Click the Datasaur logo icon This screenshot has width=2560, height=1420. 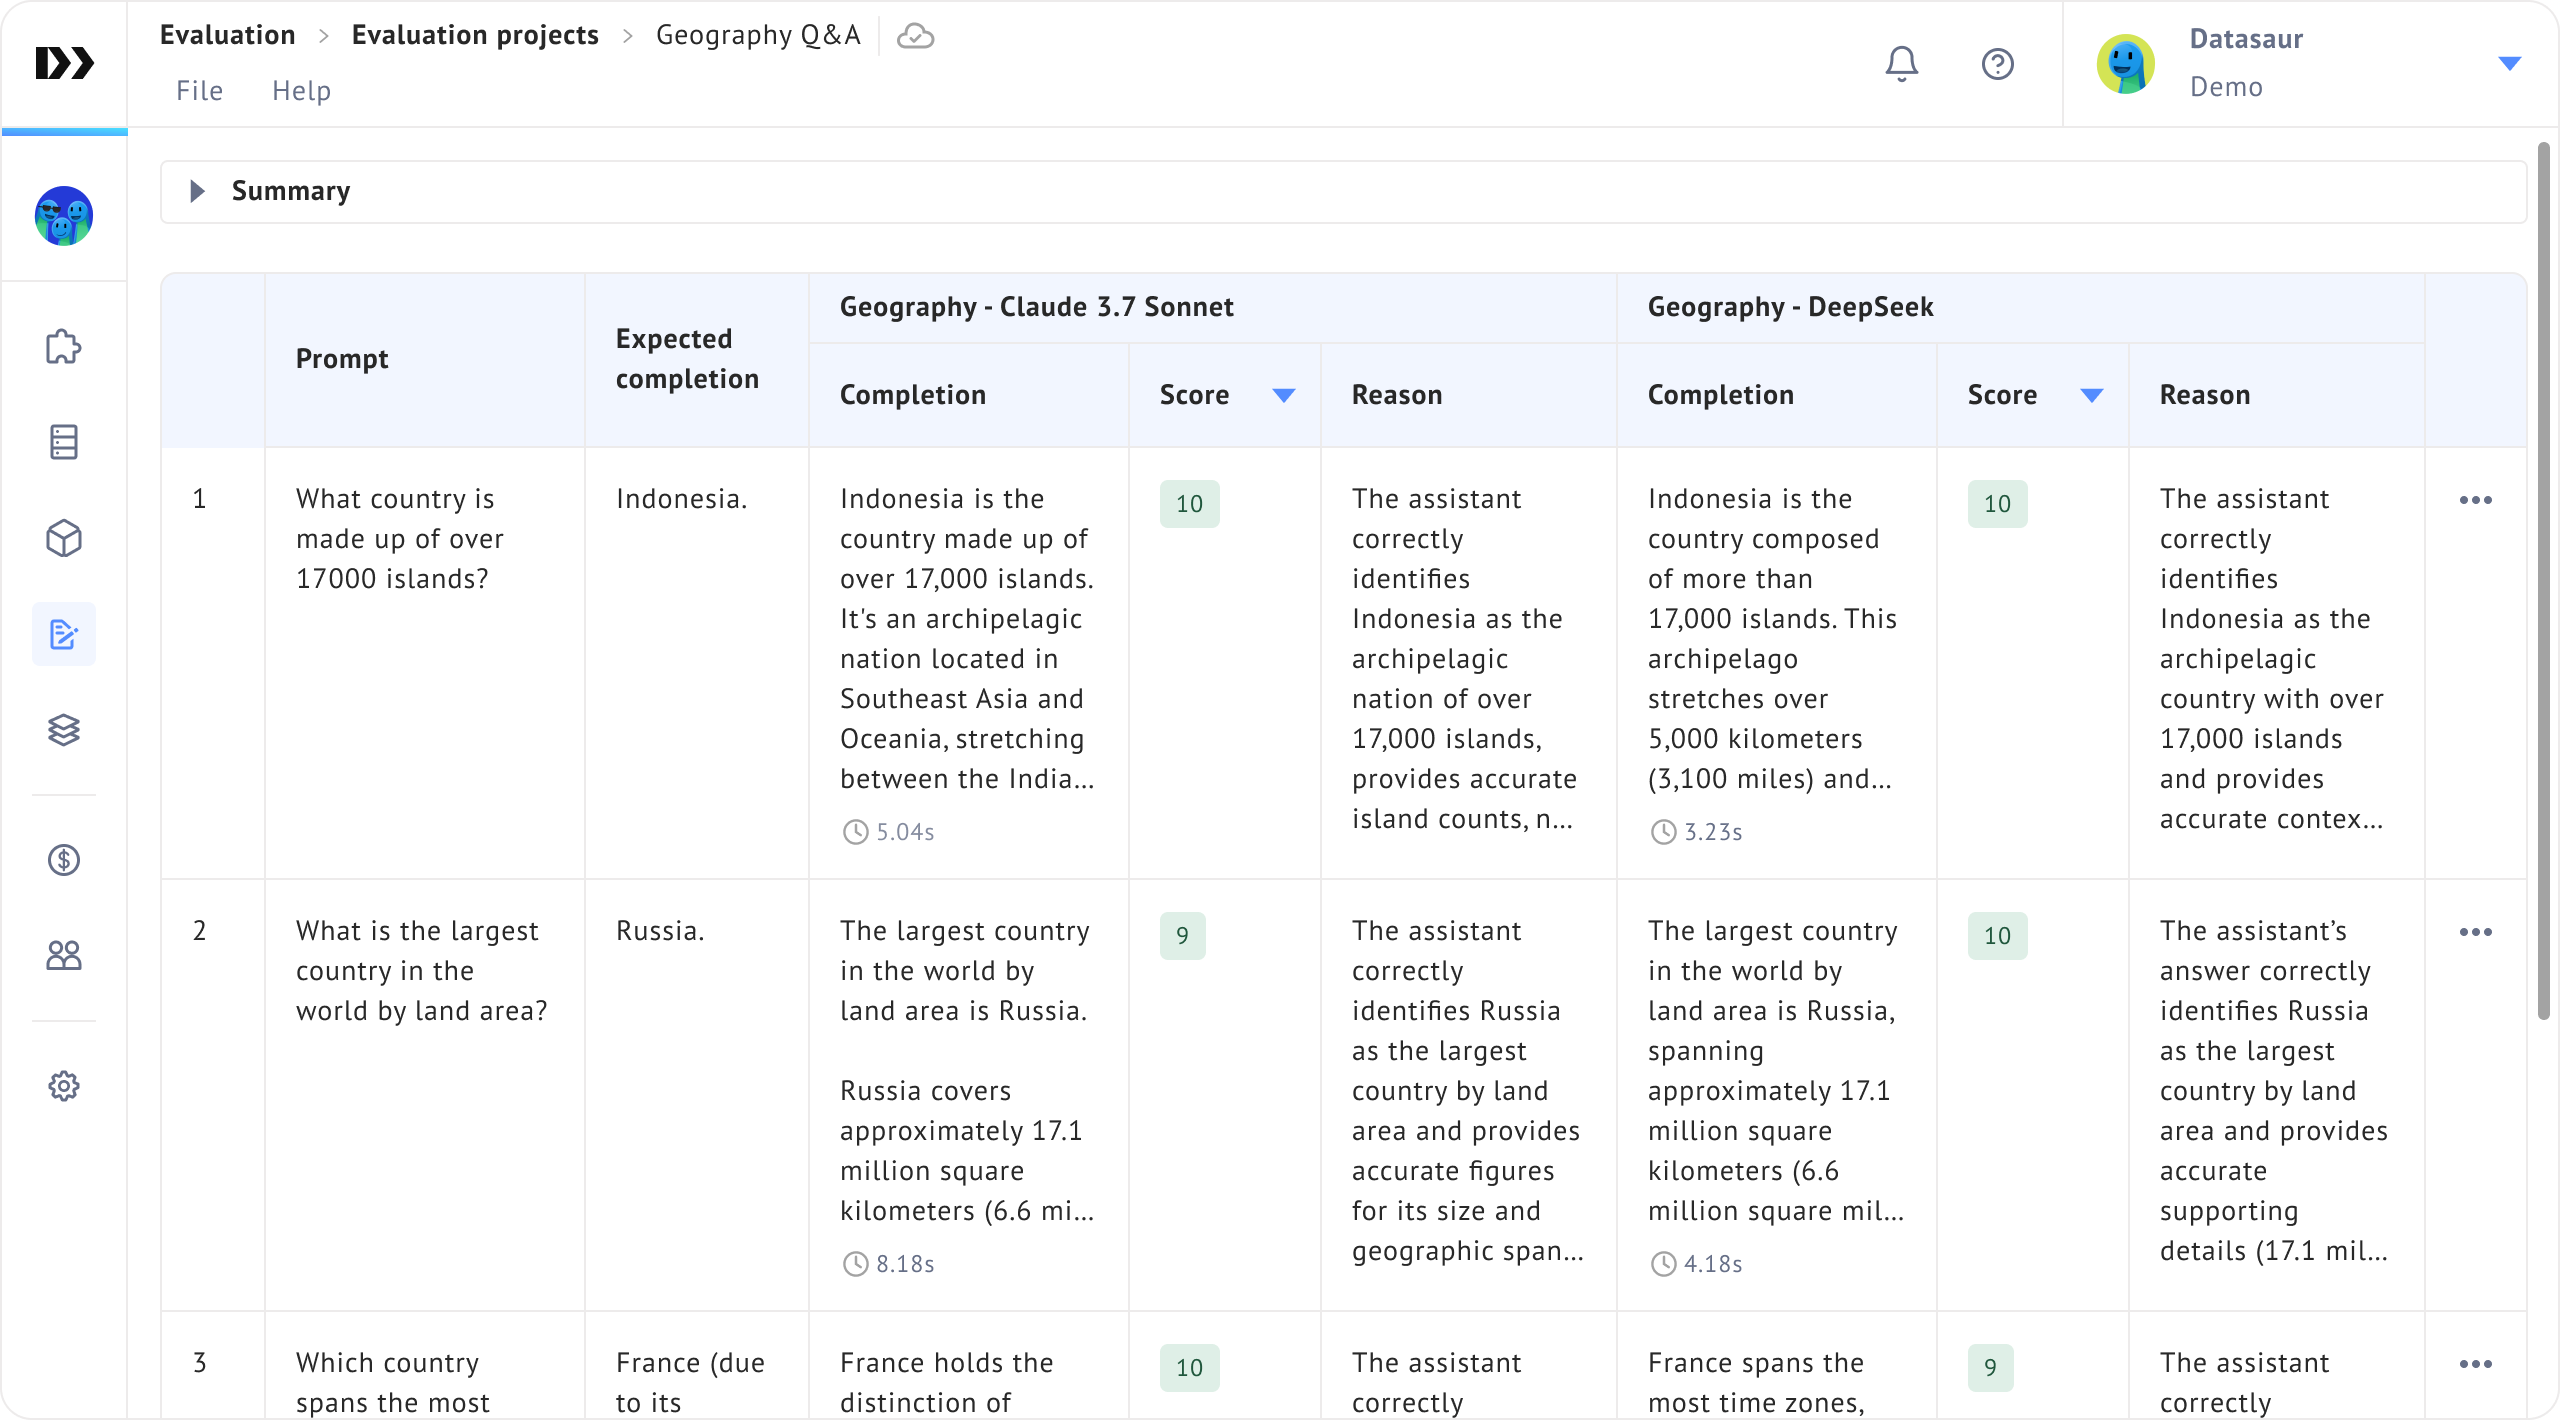(64, 63)
